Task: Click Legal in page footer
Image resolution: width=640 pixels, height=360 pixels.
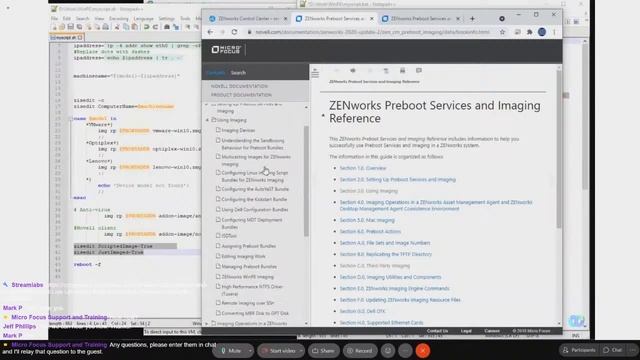Action: click(466, 331)
